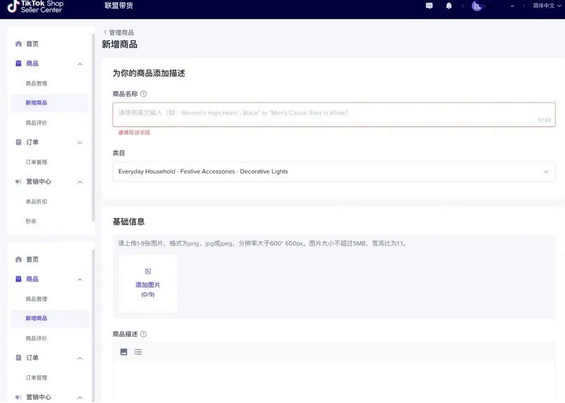Open the 简体中文 language dropdown
The height and width of the screenshot is (403, 565).
coord(547,6)
